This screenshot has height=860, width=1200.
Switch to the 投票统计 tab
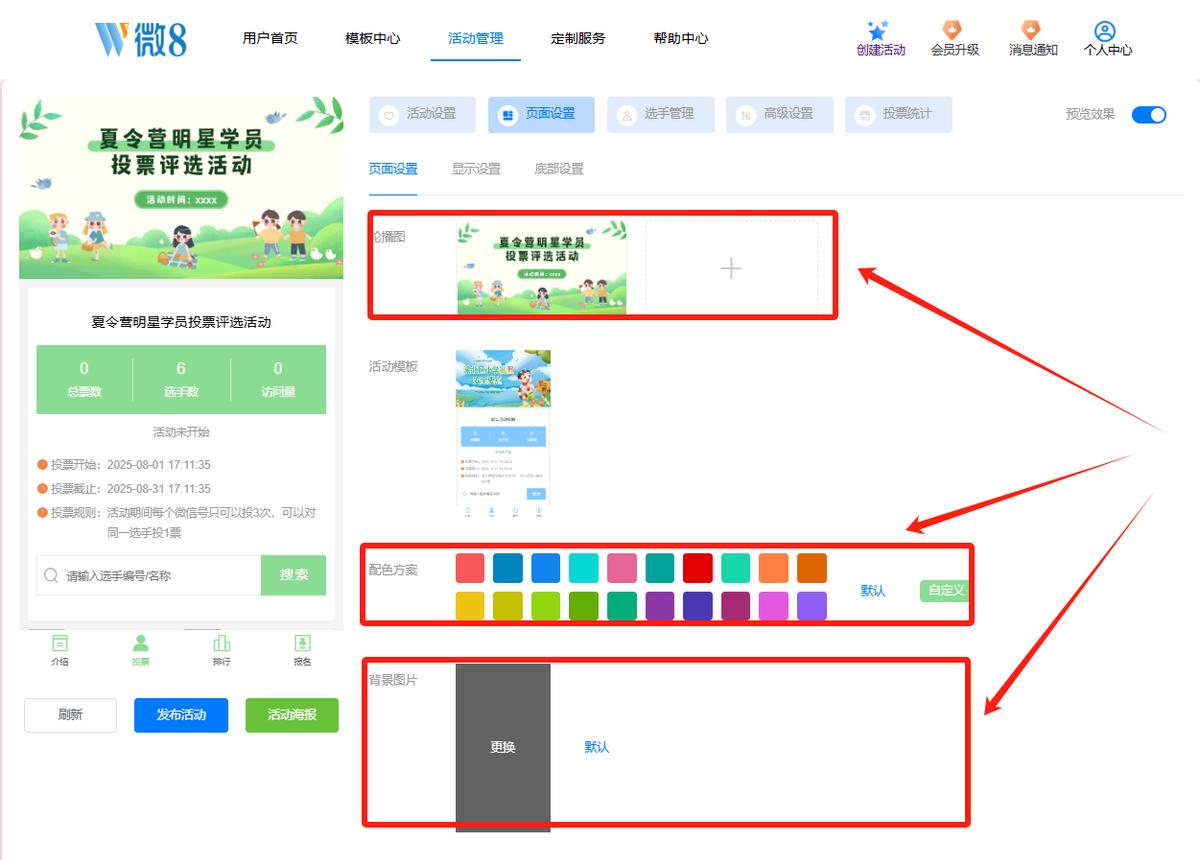coord(898,115)
